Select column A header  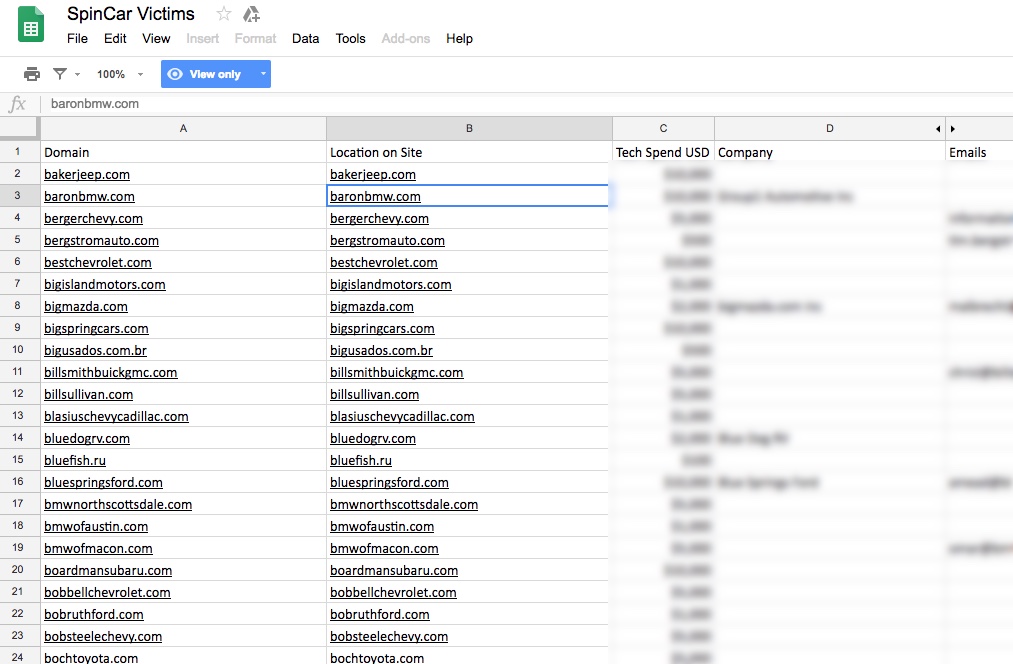(183, 129)
